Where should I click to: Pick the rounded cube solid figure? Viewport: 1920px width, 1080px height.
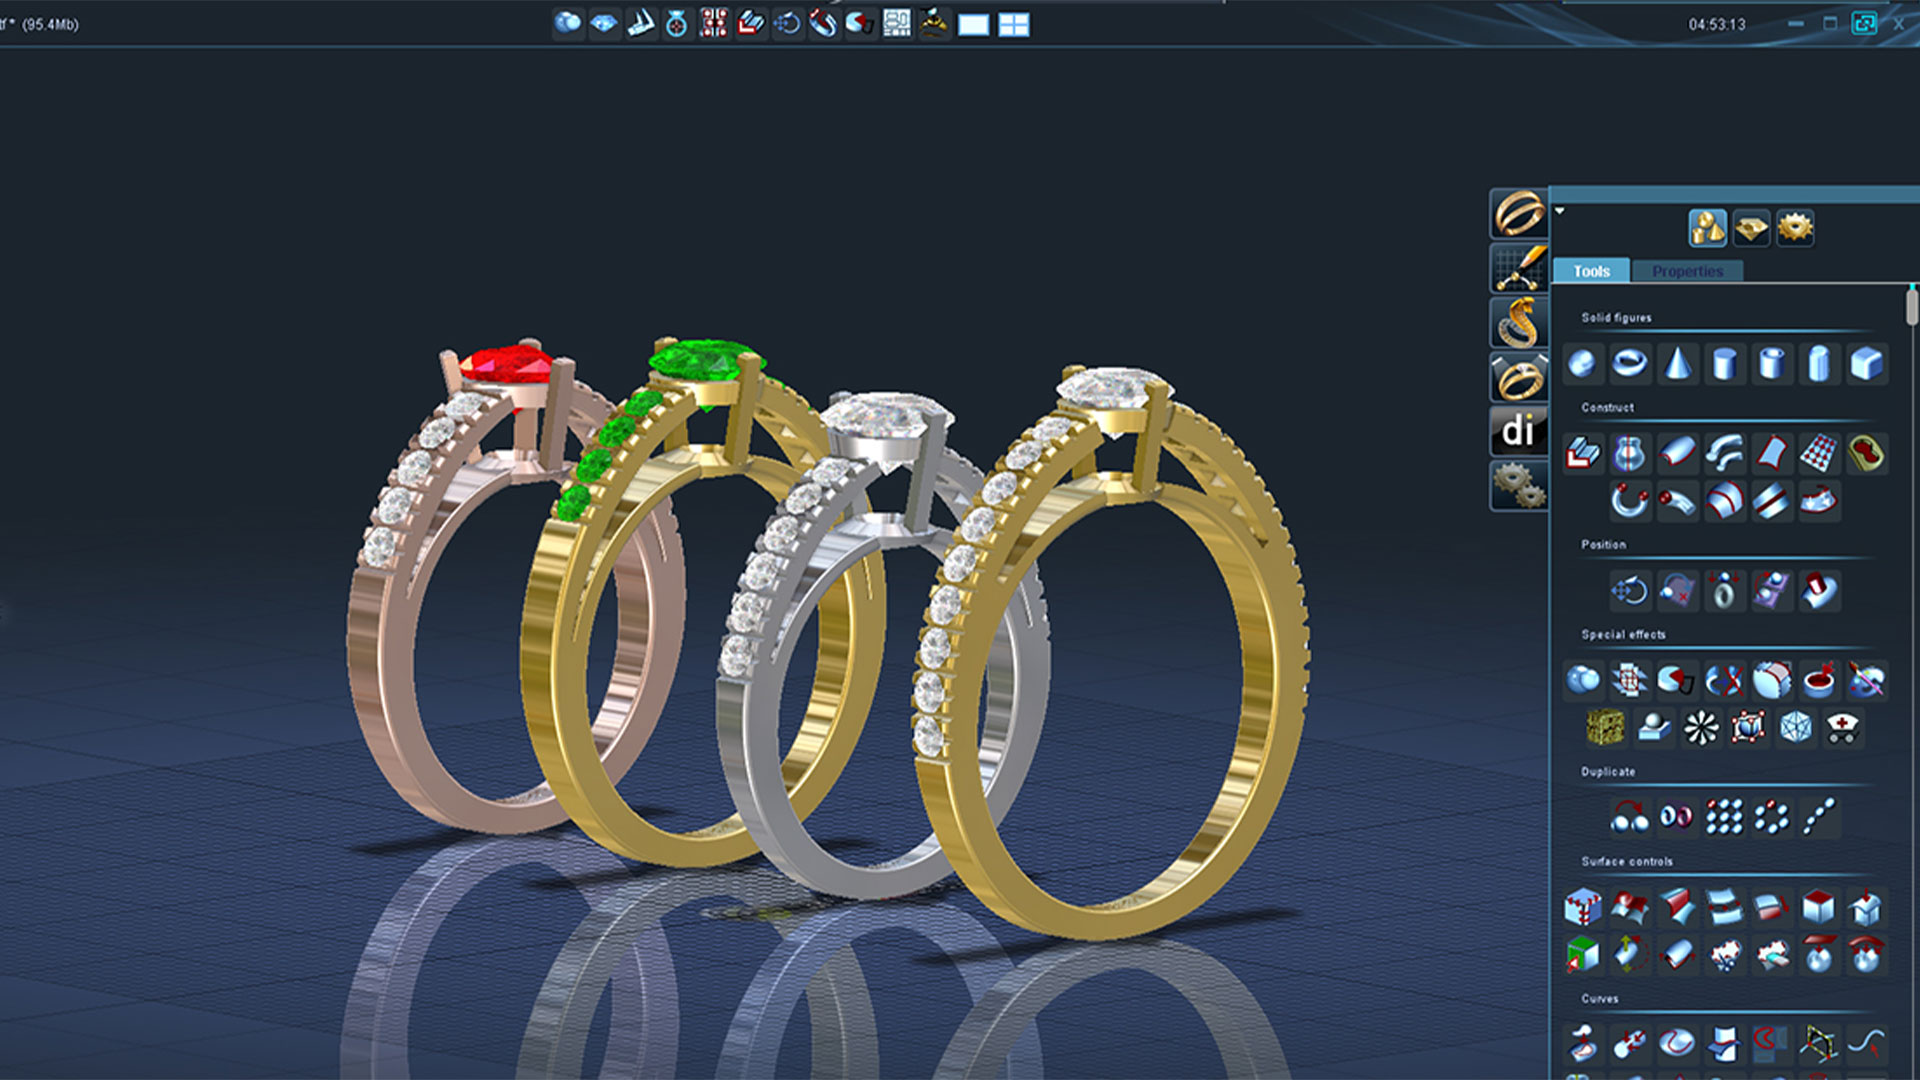click(x=1866, y=364)
